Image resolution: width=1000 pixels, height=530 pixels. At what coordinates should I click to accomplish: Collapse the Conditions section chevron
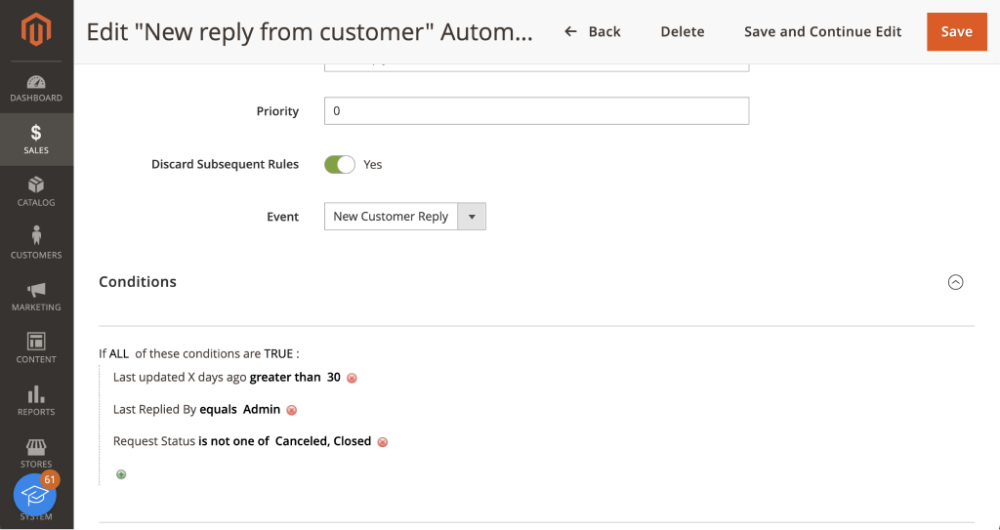(x=955, y=282)
